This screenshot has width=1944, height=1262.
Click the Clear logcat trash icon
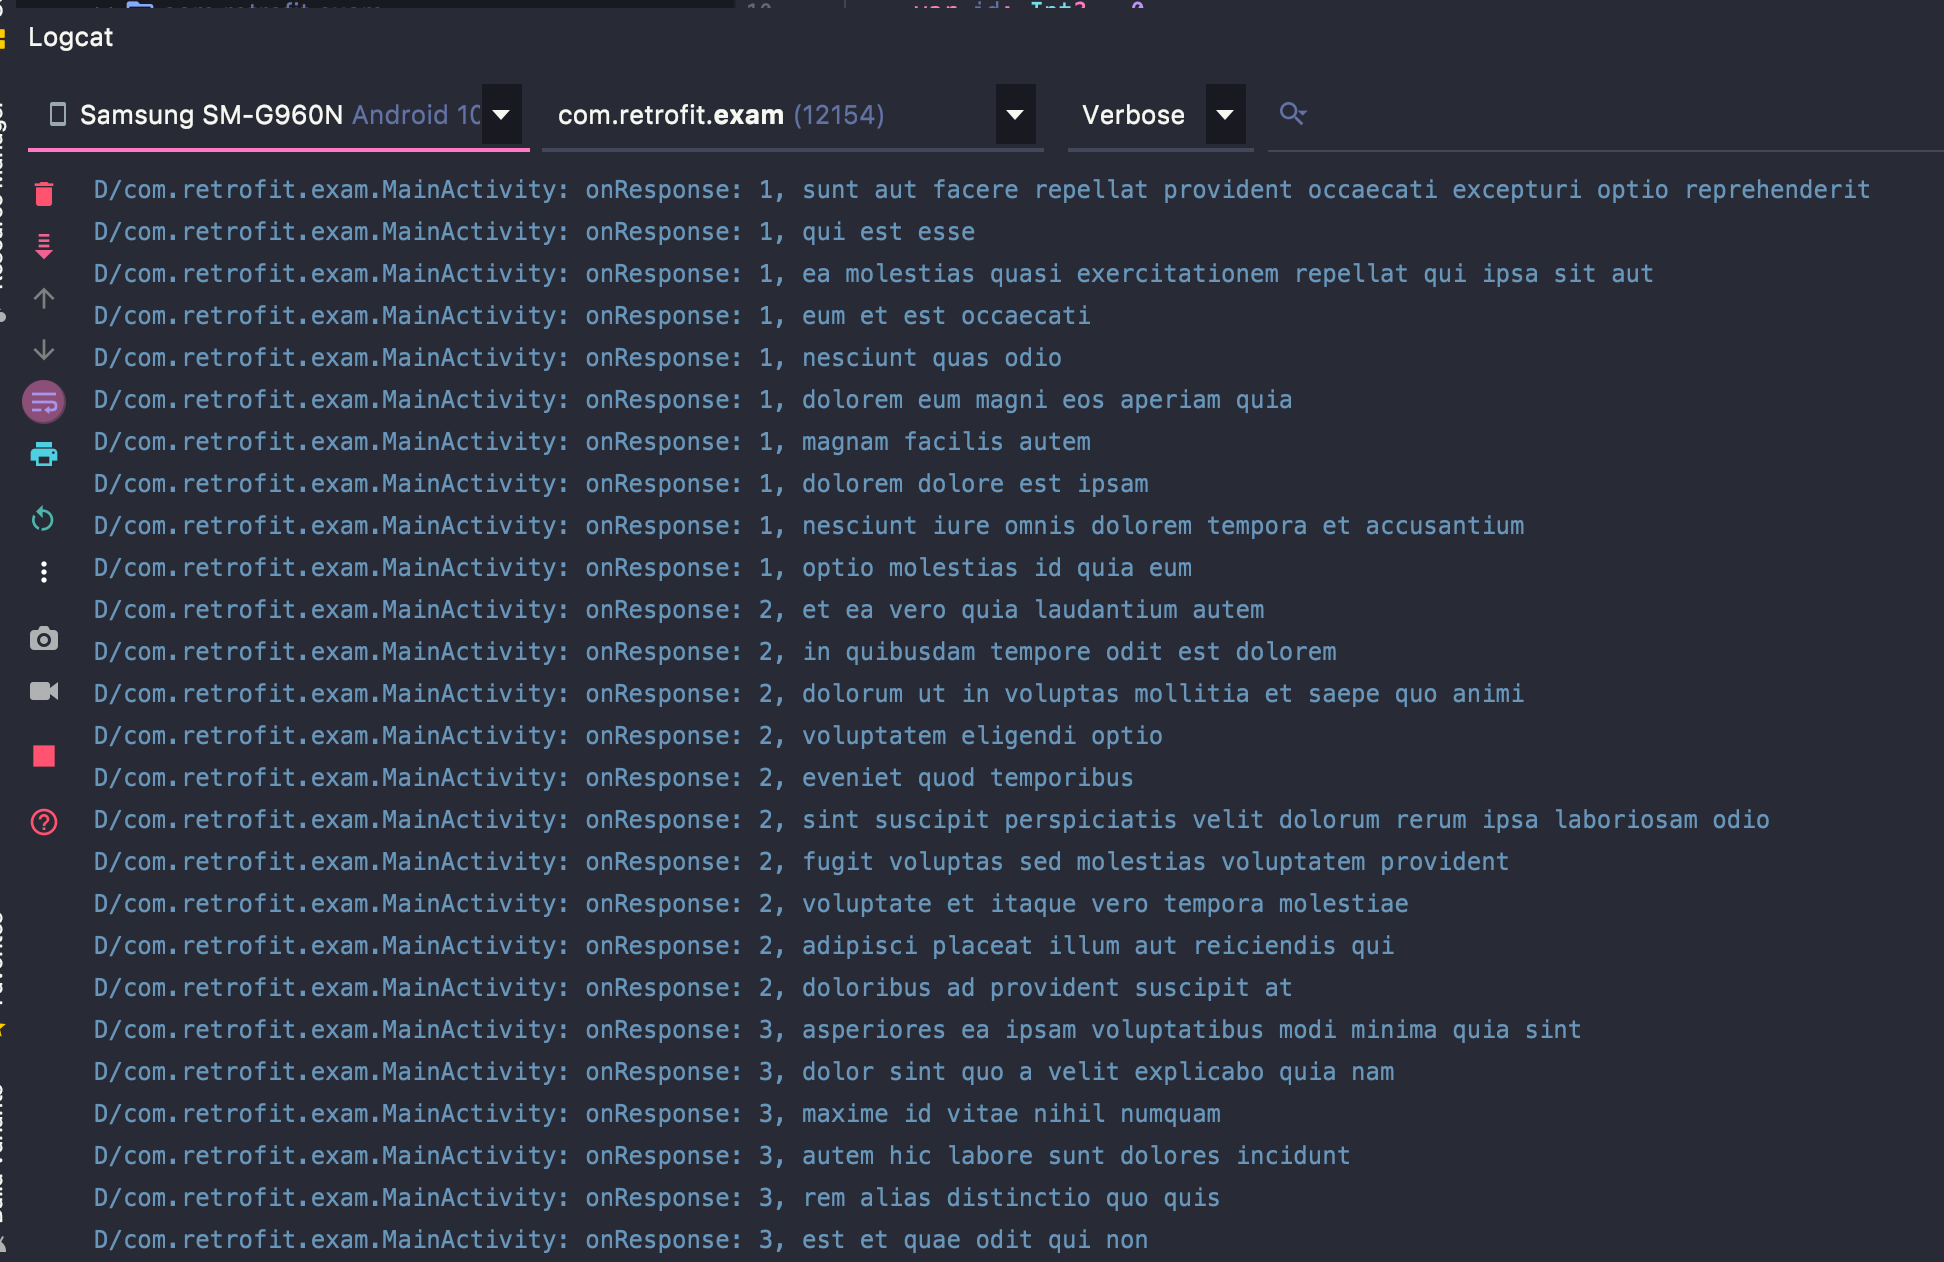click(44, 194)
